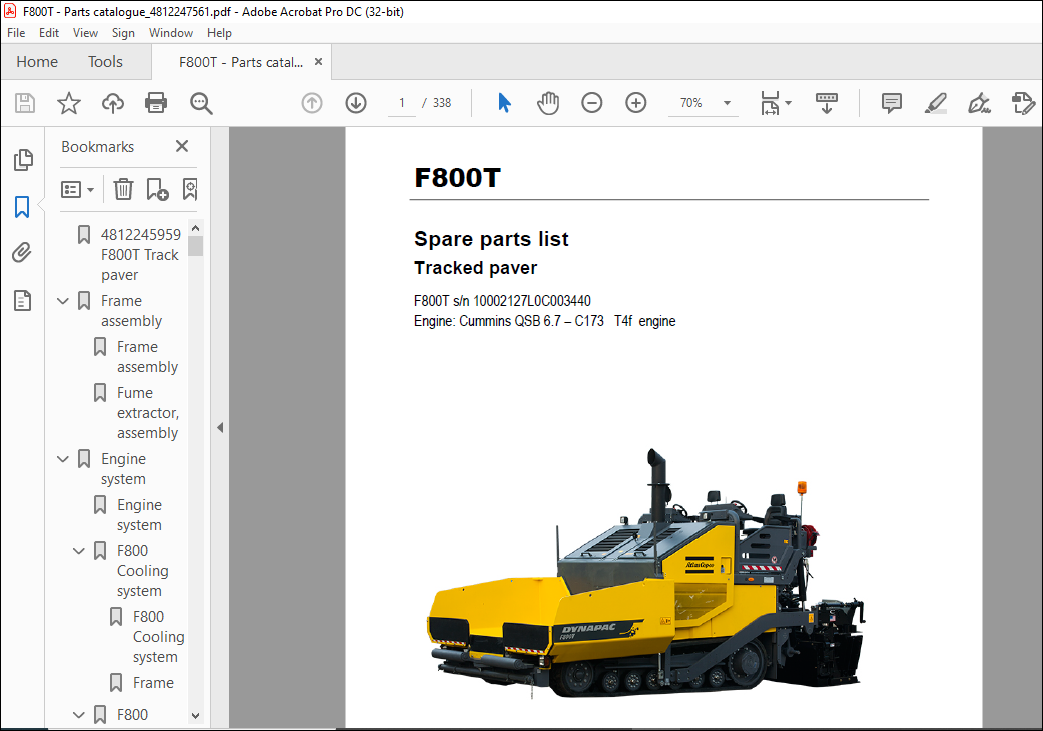Viewport: 1043px width, 731px height.
Task: Open the View menu
Action: click(x=85, y=33)
